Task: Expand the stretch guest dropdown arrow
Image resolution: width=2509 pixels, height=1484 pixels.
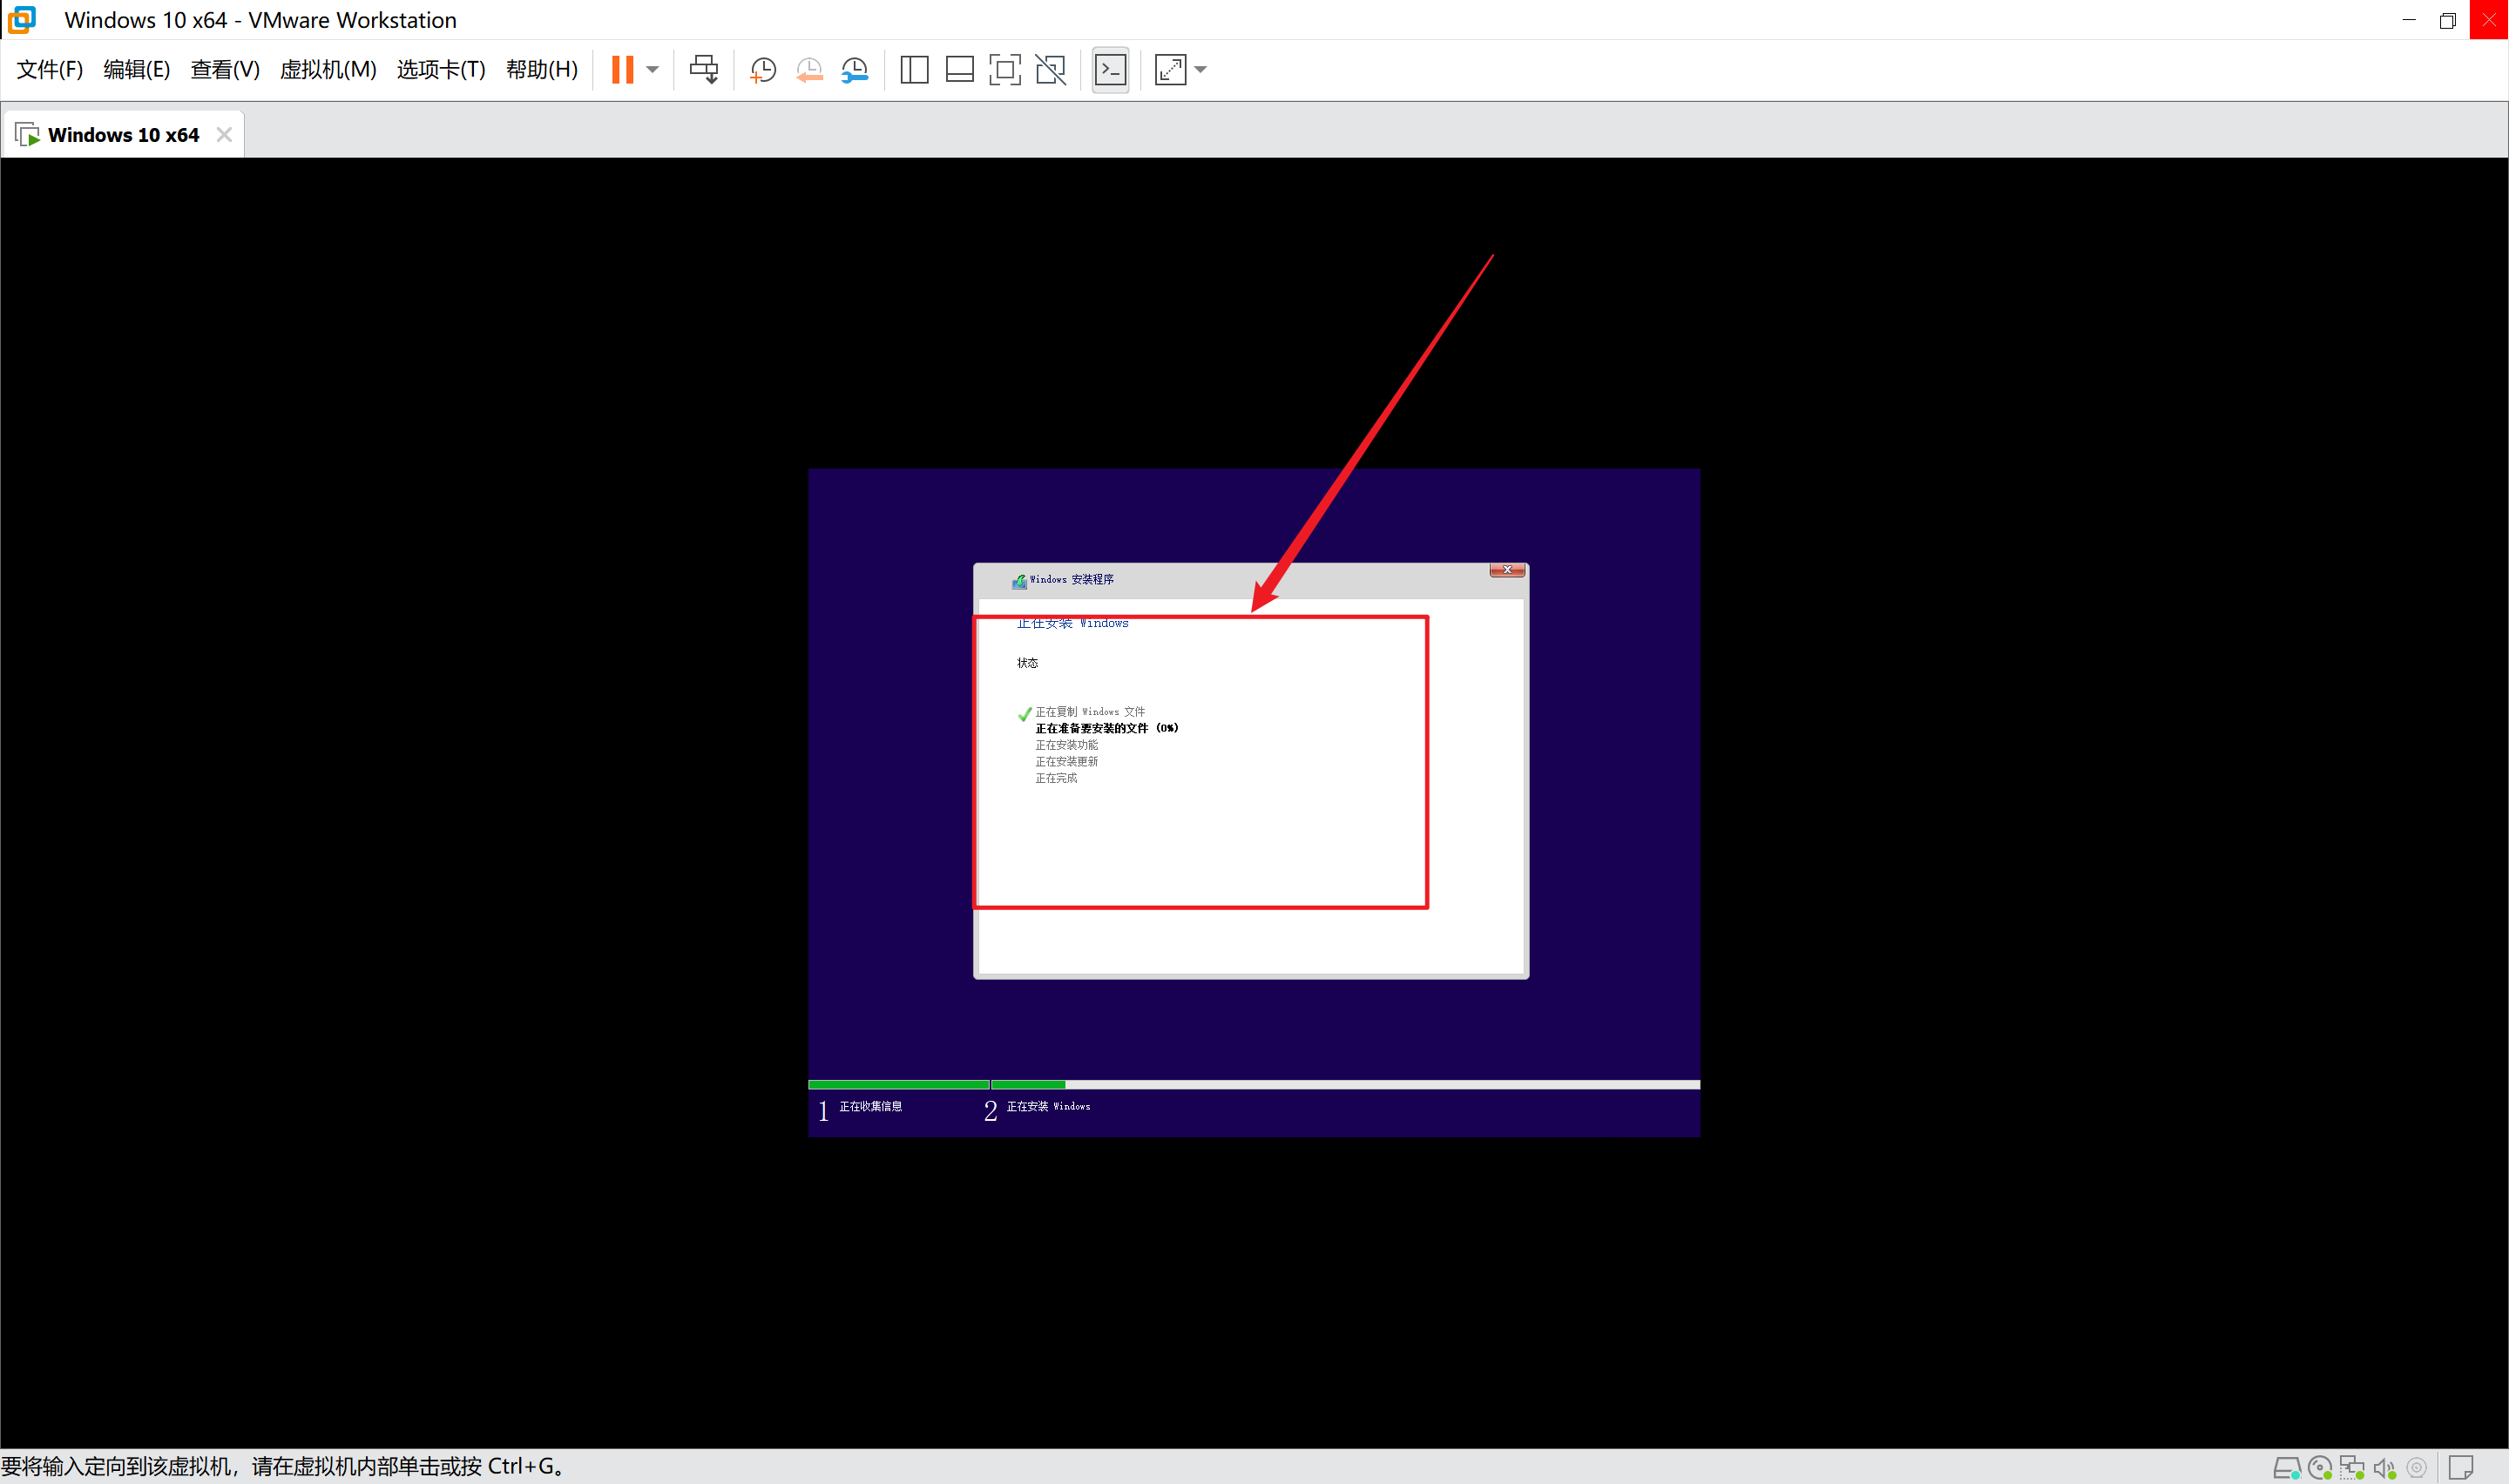Action: tap(1201, 70)
